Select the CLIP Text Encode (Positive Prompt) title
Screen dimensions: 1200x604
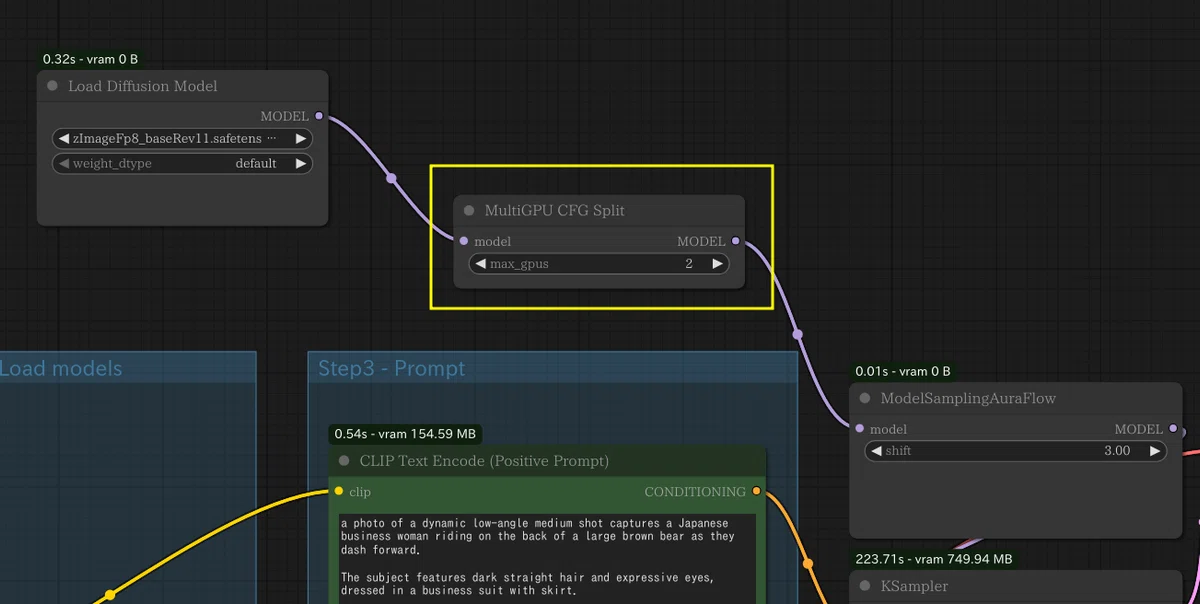pos(484,461)
